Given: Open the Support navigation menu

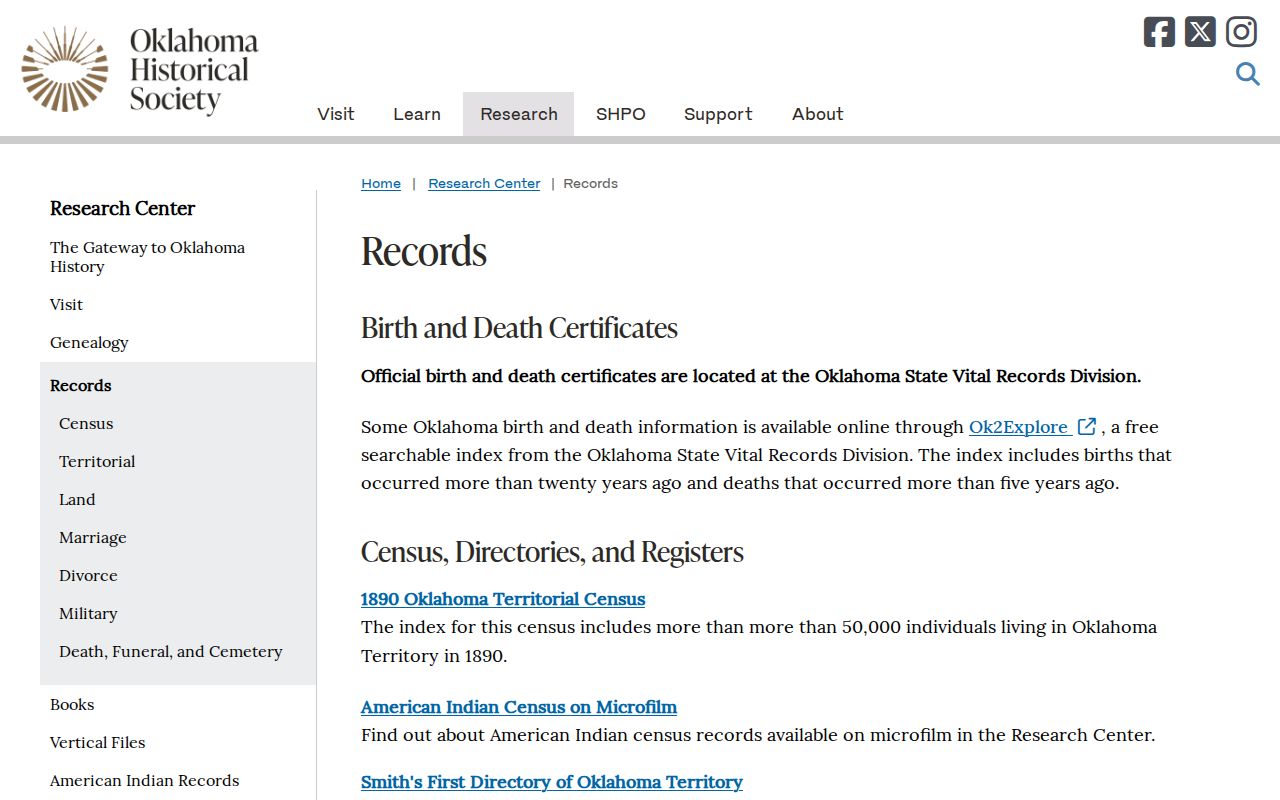Looking at the screenshot, I should pyautogui.click(x=718, y=114).
